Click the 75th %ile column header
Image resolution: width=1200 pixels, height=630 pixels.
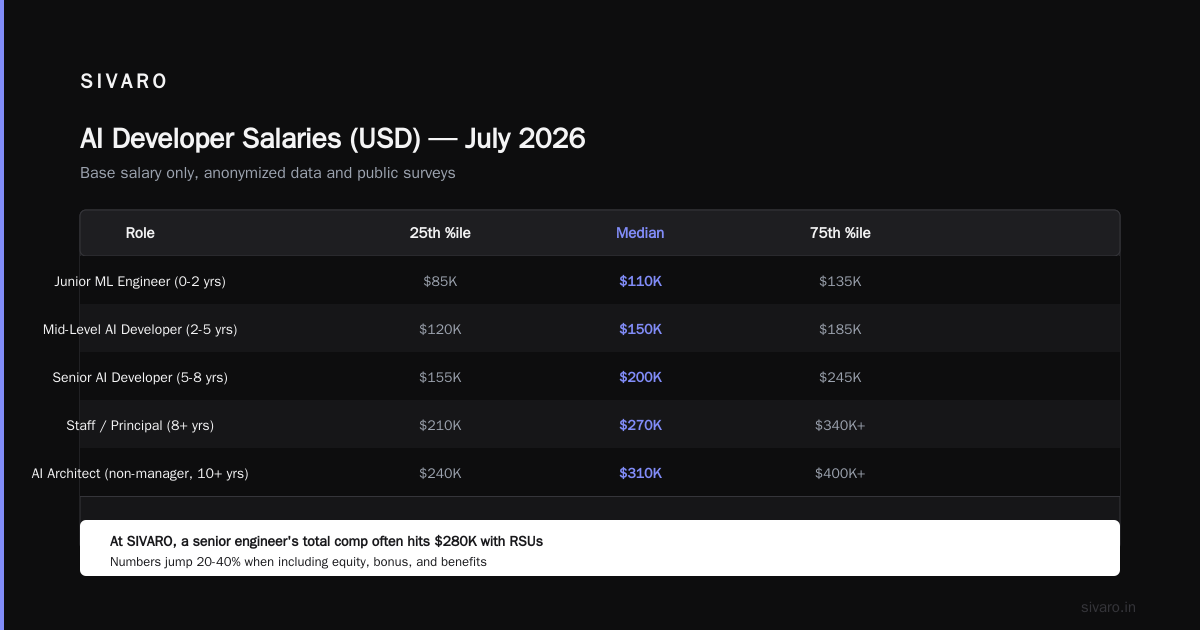[840, 233]
